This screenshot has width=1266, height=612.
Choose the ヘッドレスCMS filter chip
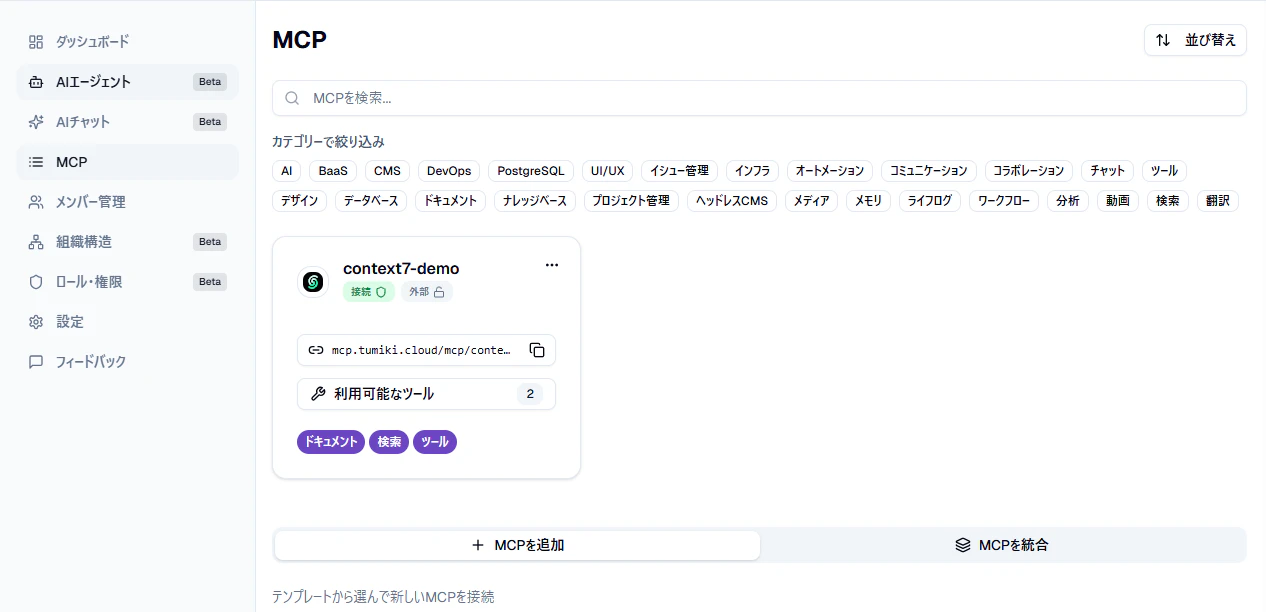pos(732,201)
